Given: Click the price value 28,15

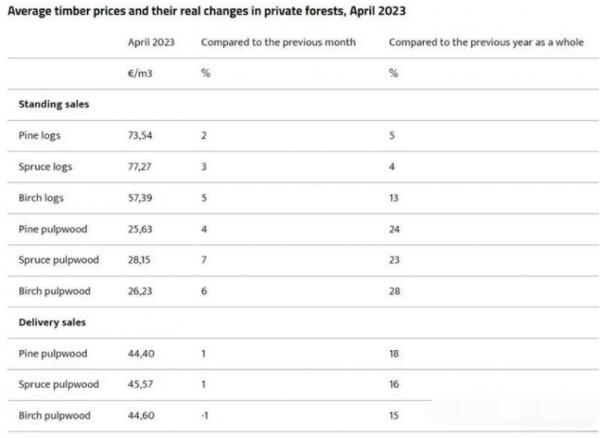Looking at the screenshot, I should click(142, 260).
